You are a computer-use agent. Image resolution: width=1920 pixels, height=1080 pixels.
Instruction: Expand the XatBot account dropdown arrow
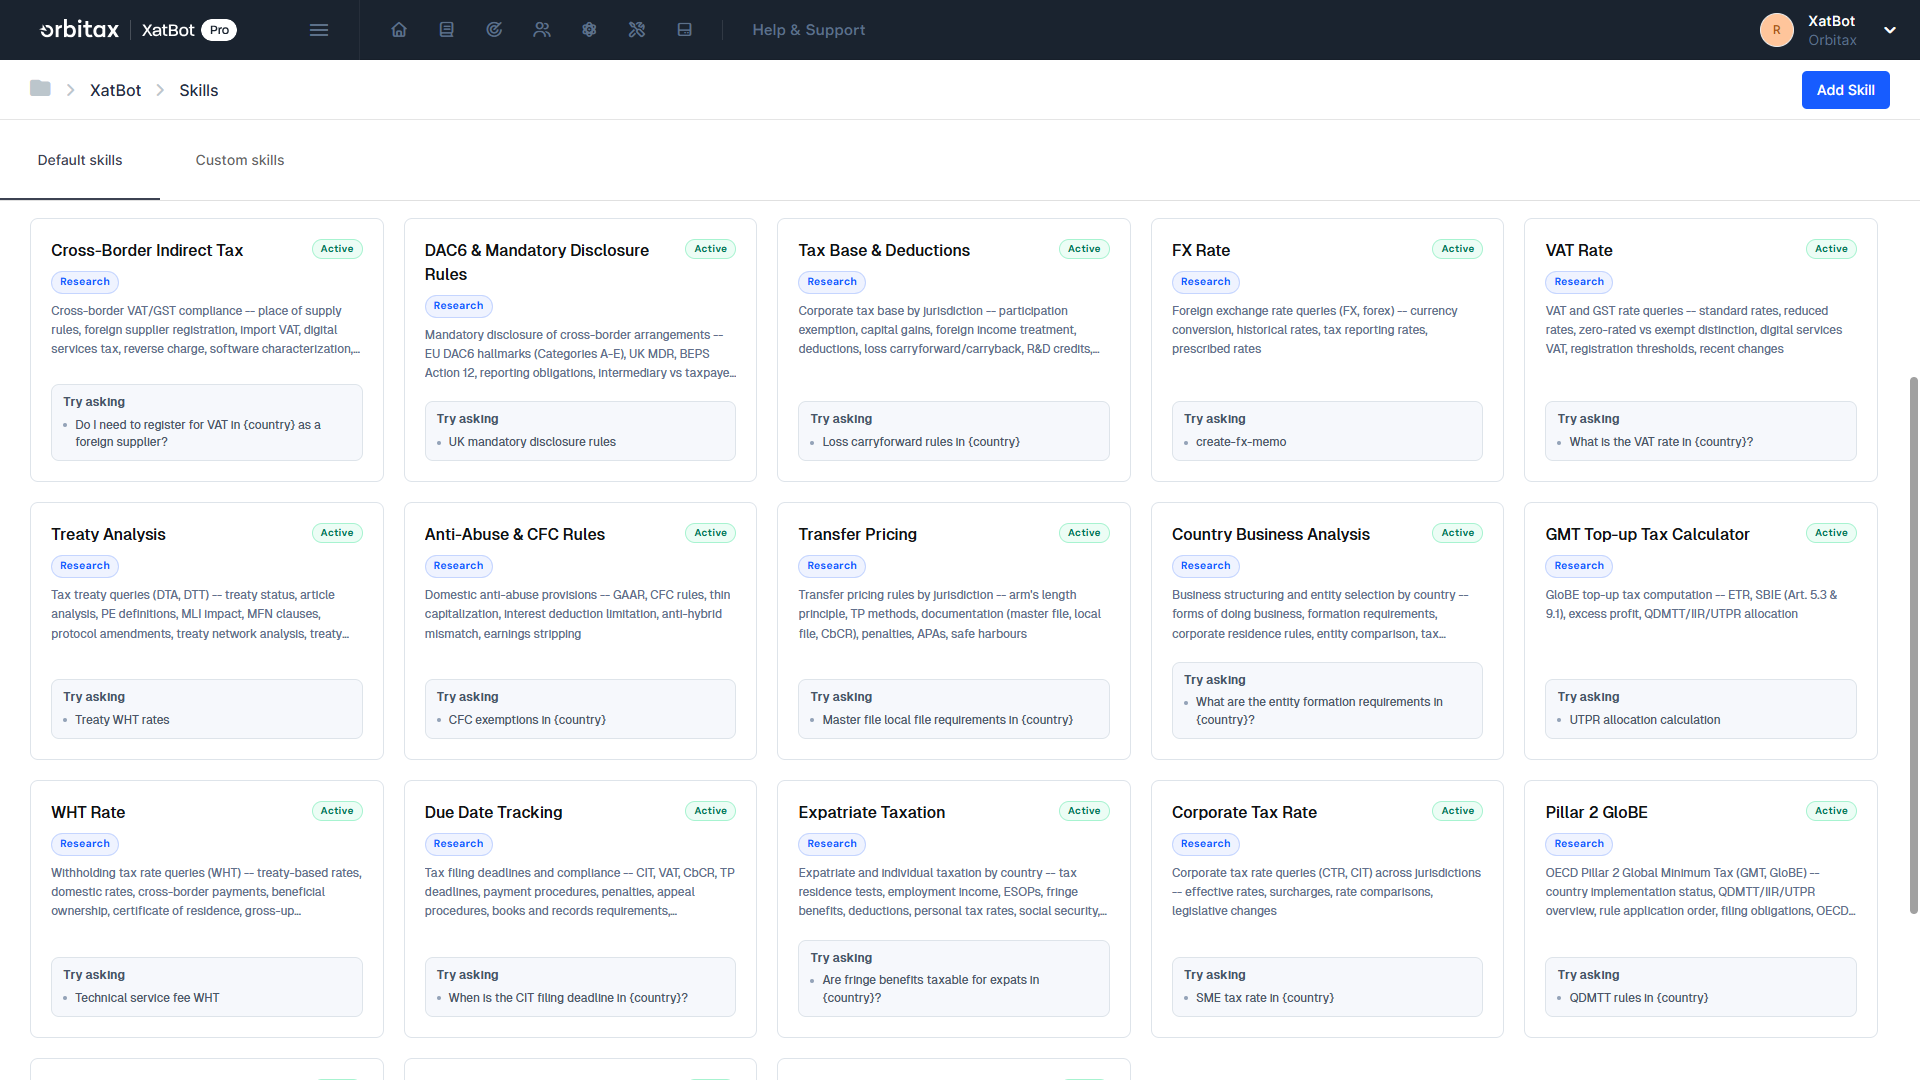[1890, 30]
